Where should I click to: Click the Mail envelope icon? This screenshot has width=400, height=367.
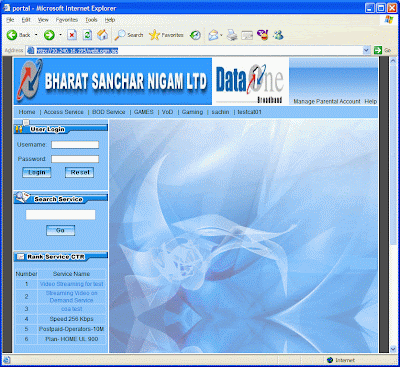pyautogui.click(x=213, y=35)
